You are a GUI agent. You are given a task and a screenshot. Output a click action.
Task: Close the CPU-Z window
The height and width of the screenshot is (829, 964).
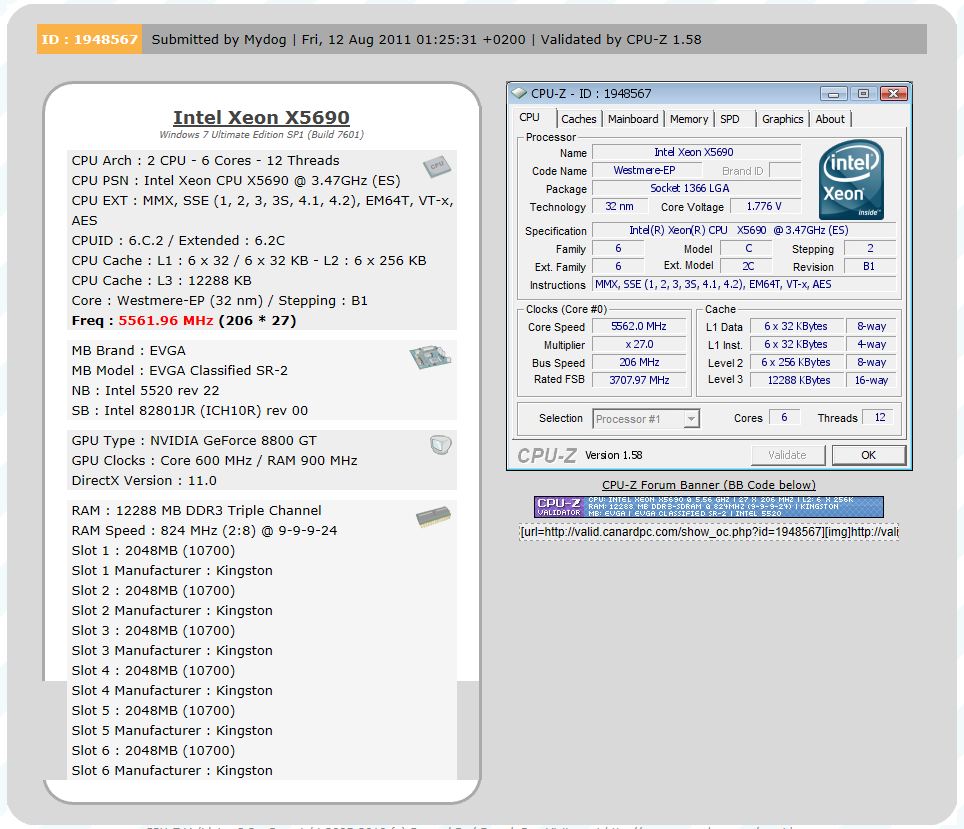pos(893,94)
